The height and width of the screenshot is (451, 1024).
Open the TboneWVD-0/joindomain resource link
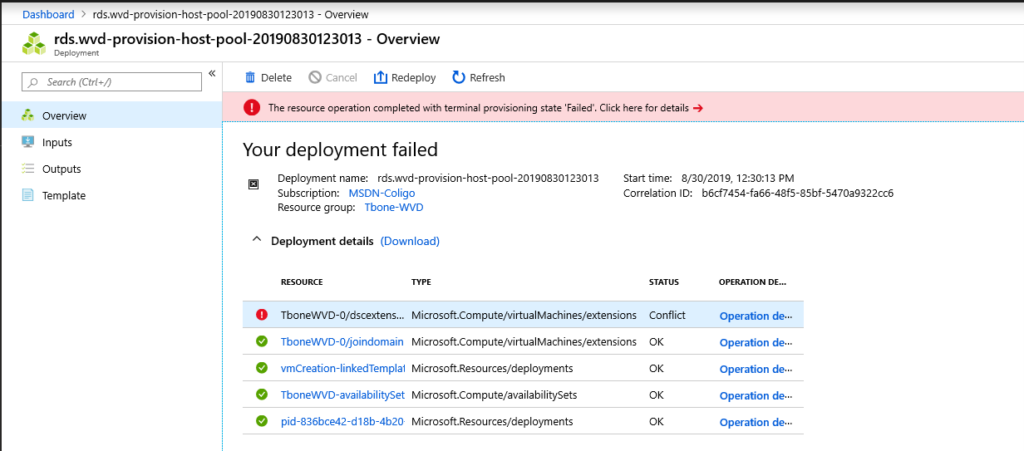[342, 342]
